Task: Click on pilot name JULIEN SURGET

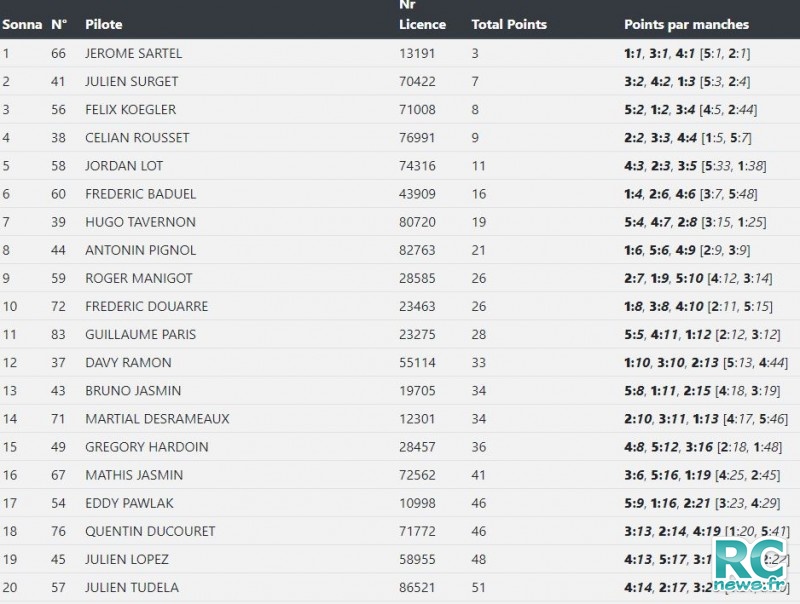Action: (x=132, y=82)
